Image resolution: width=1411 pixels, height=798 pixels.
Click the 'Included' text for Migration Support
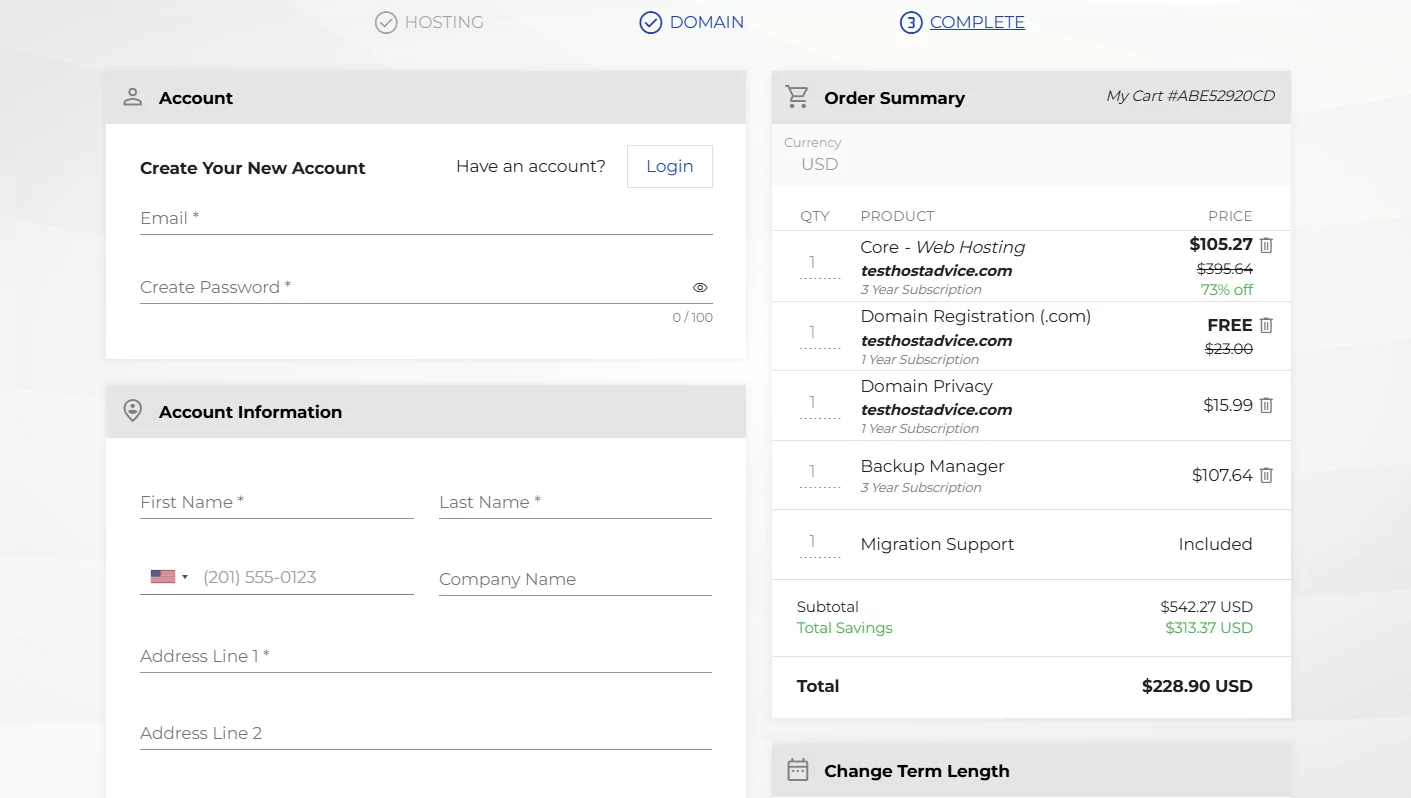coord(1215,544)
